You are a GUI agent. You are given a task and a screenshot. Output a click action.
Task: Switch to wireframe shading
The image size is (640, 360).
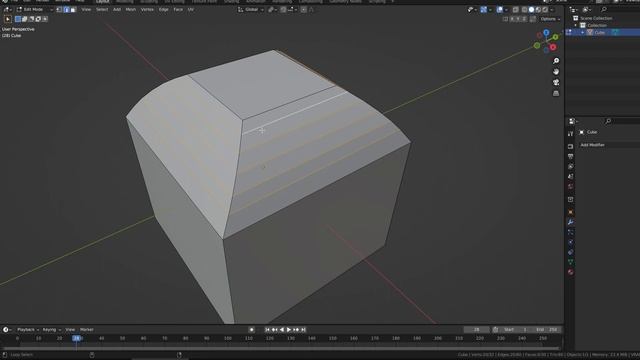pyautogui.click(x=524, y=9)
